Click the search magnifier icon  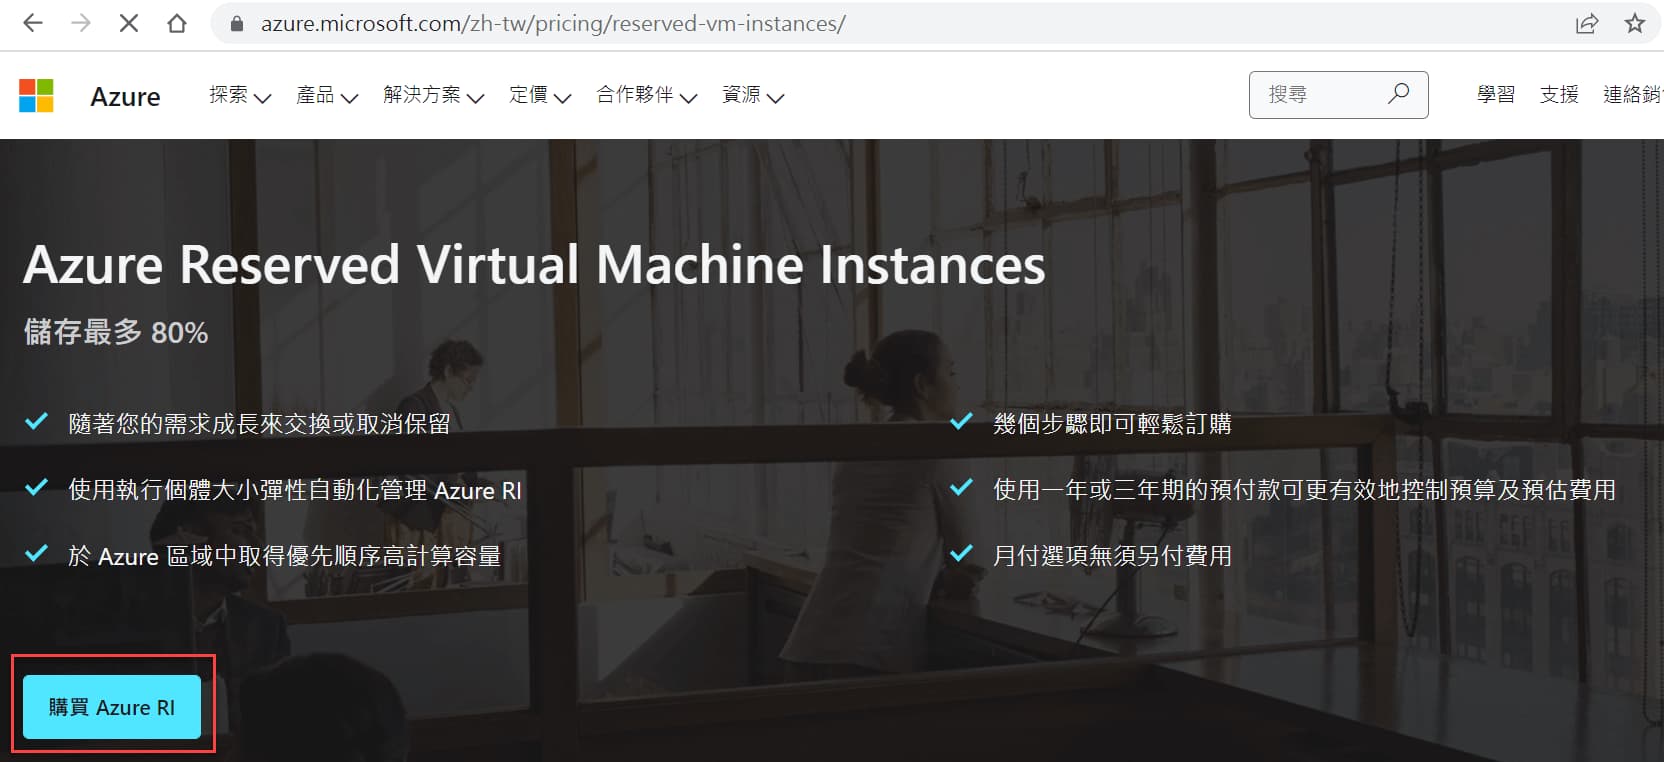1398,94
